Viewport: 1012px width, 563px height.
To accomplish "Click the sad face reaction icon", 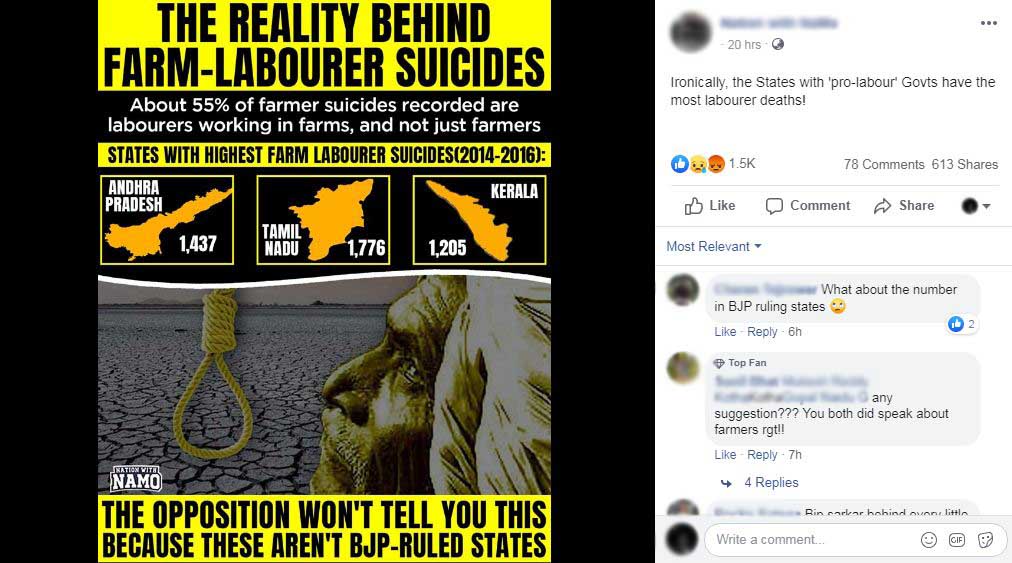I will [698, 164].
